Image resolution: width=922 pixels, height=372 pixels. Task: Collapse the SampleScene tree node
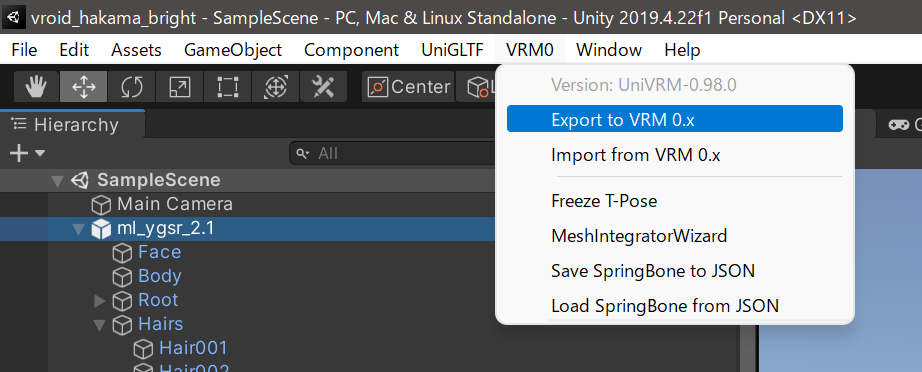[x=57, y=180]
